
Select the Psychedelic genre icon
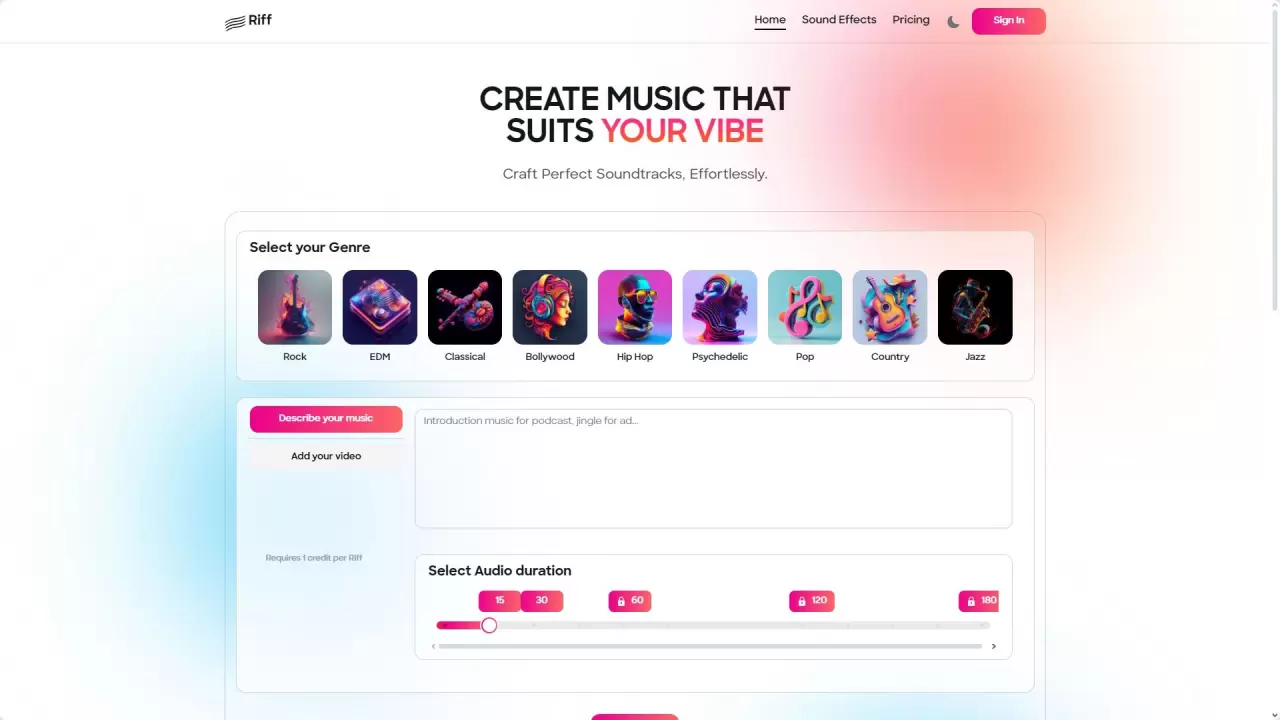(720, 307)
